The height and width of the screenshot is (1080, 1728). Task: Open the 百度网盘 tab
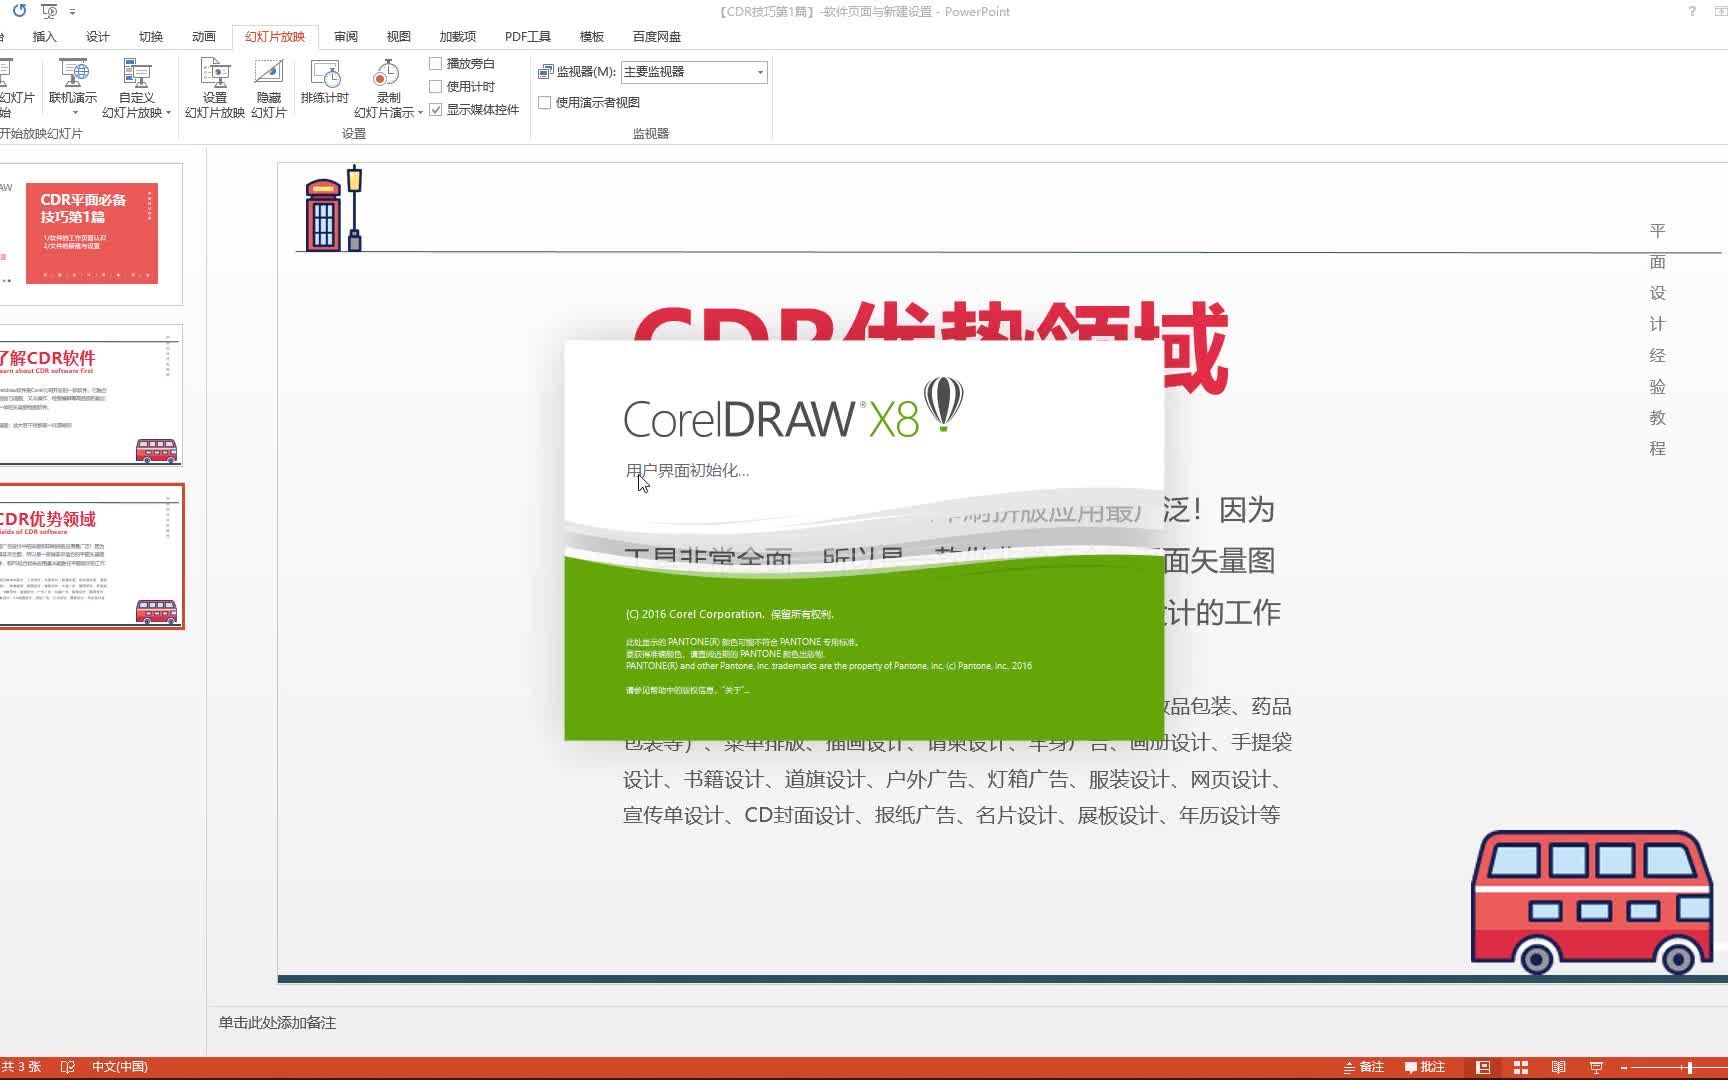pos(656,36)
